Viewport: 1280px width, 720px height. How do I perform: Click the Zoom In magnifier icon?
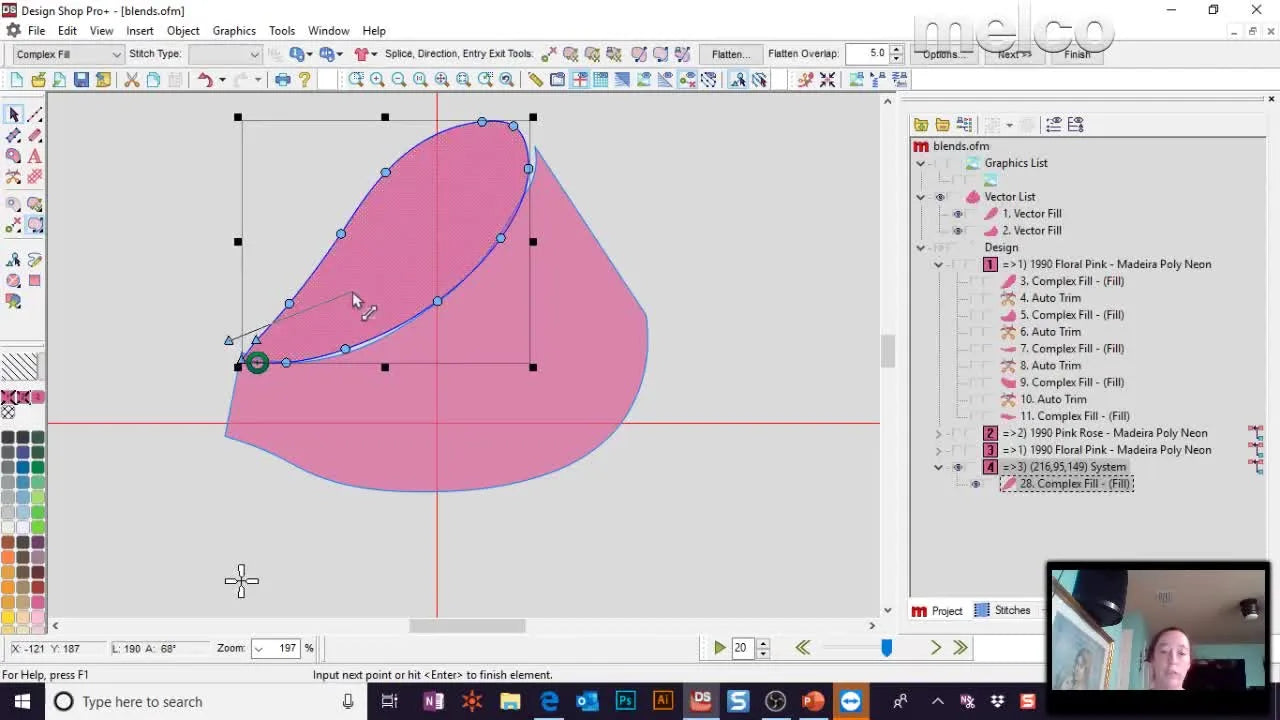[377, 80]
